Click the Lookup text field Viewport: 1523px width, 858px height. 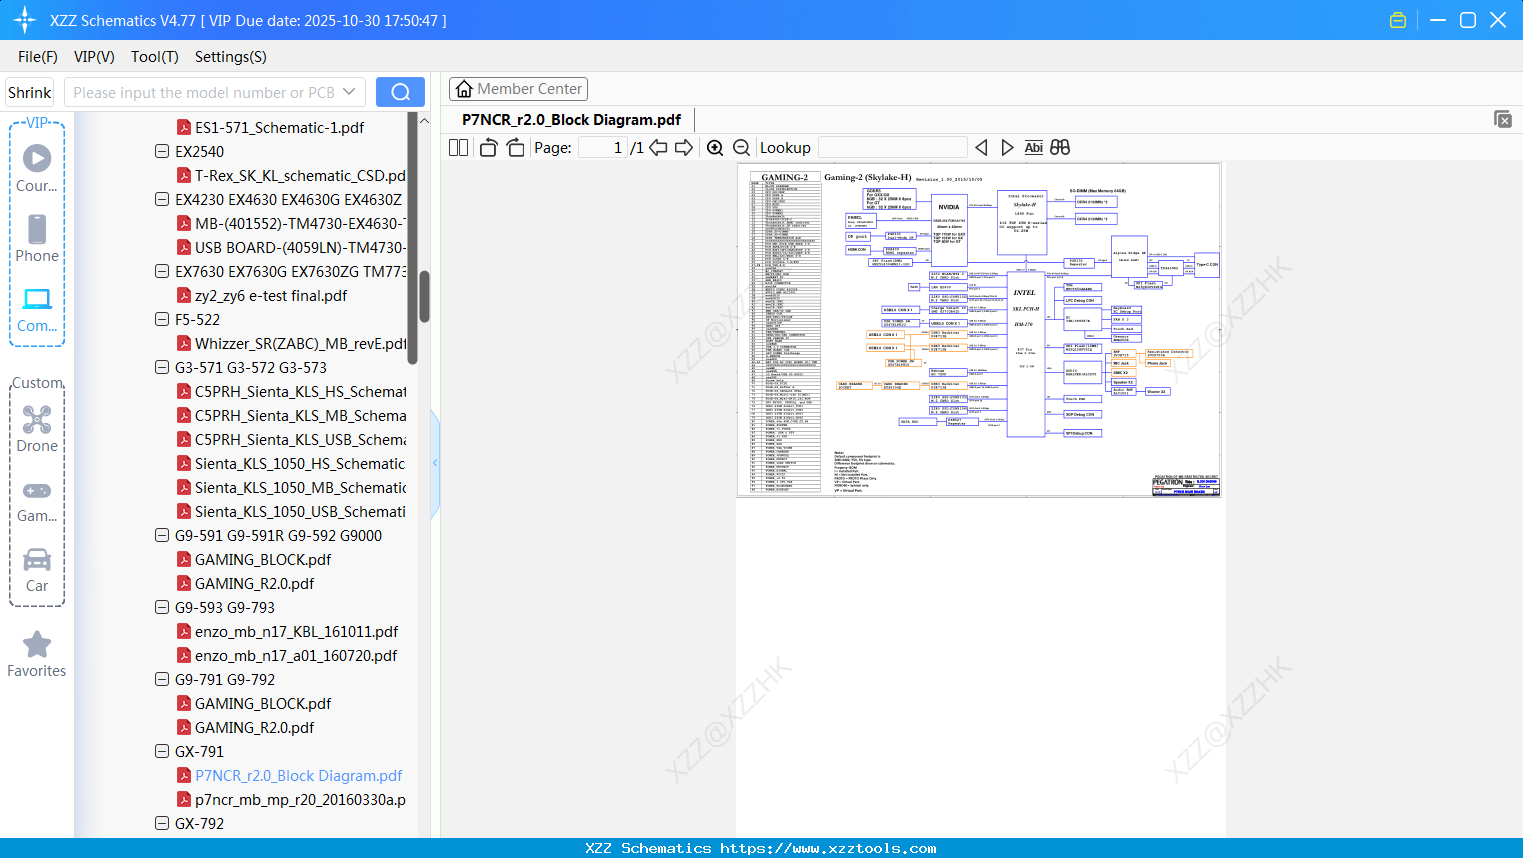(x=892, y=147)
